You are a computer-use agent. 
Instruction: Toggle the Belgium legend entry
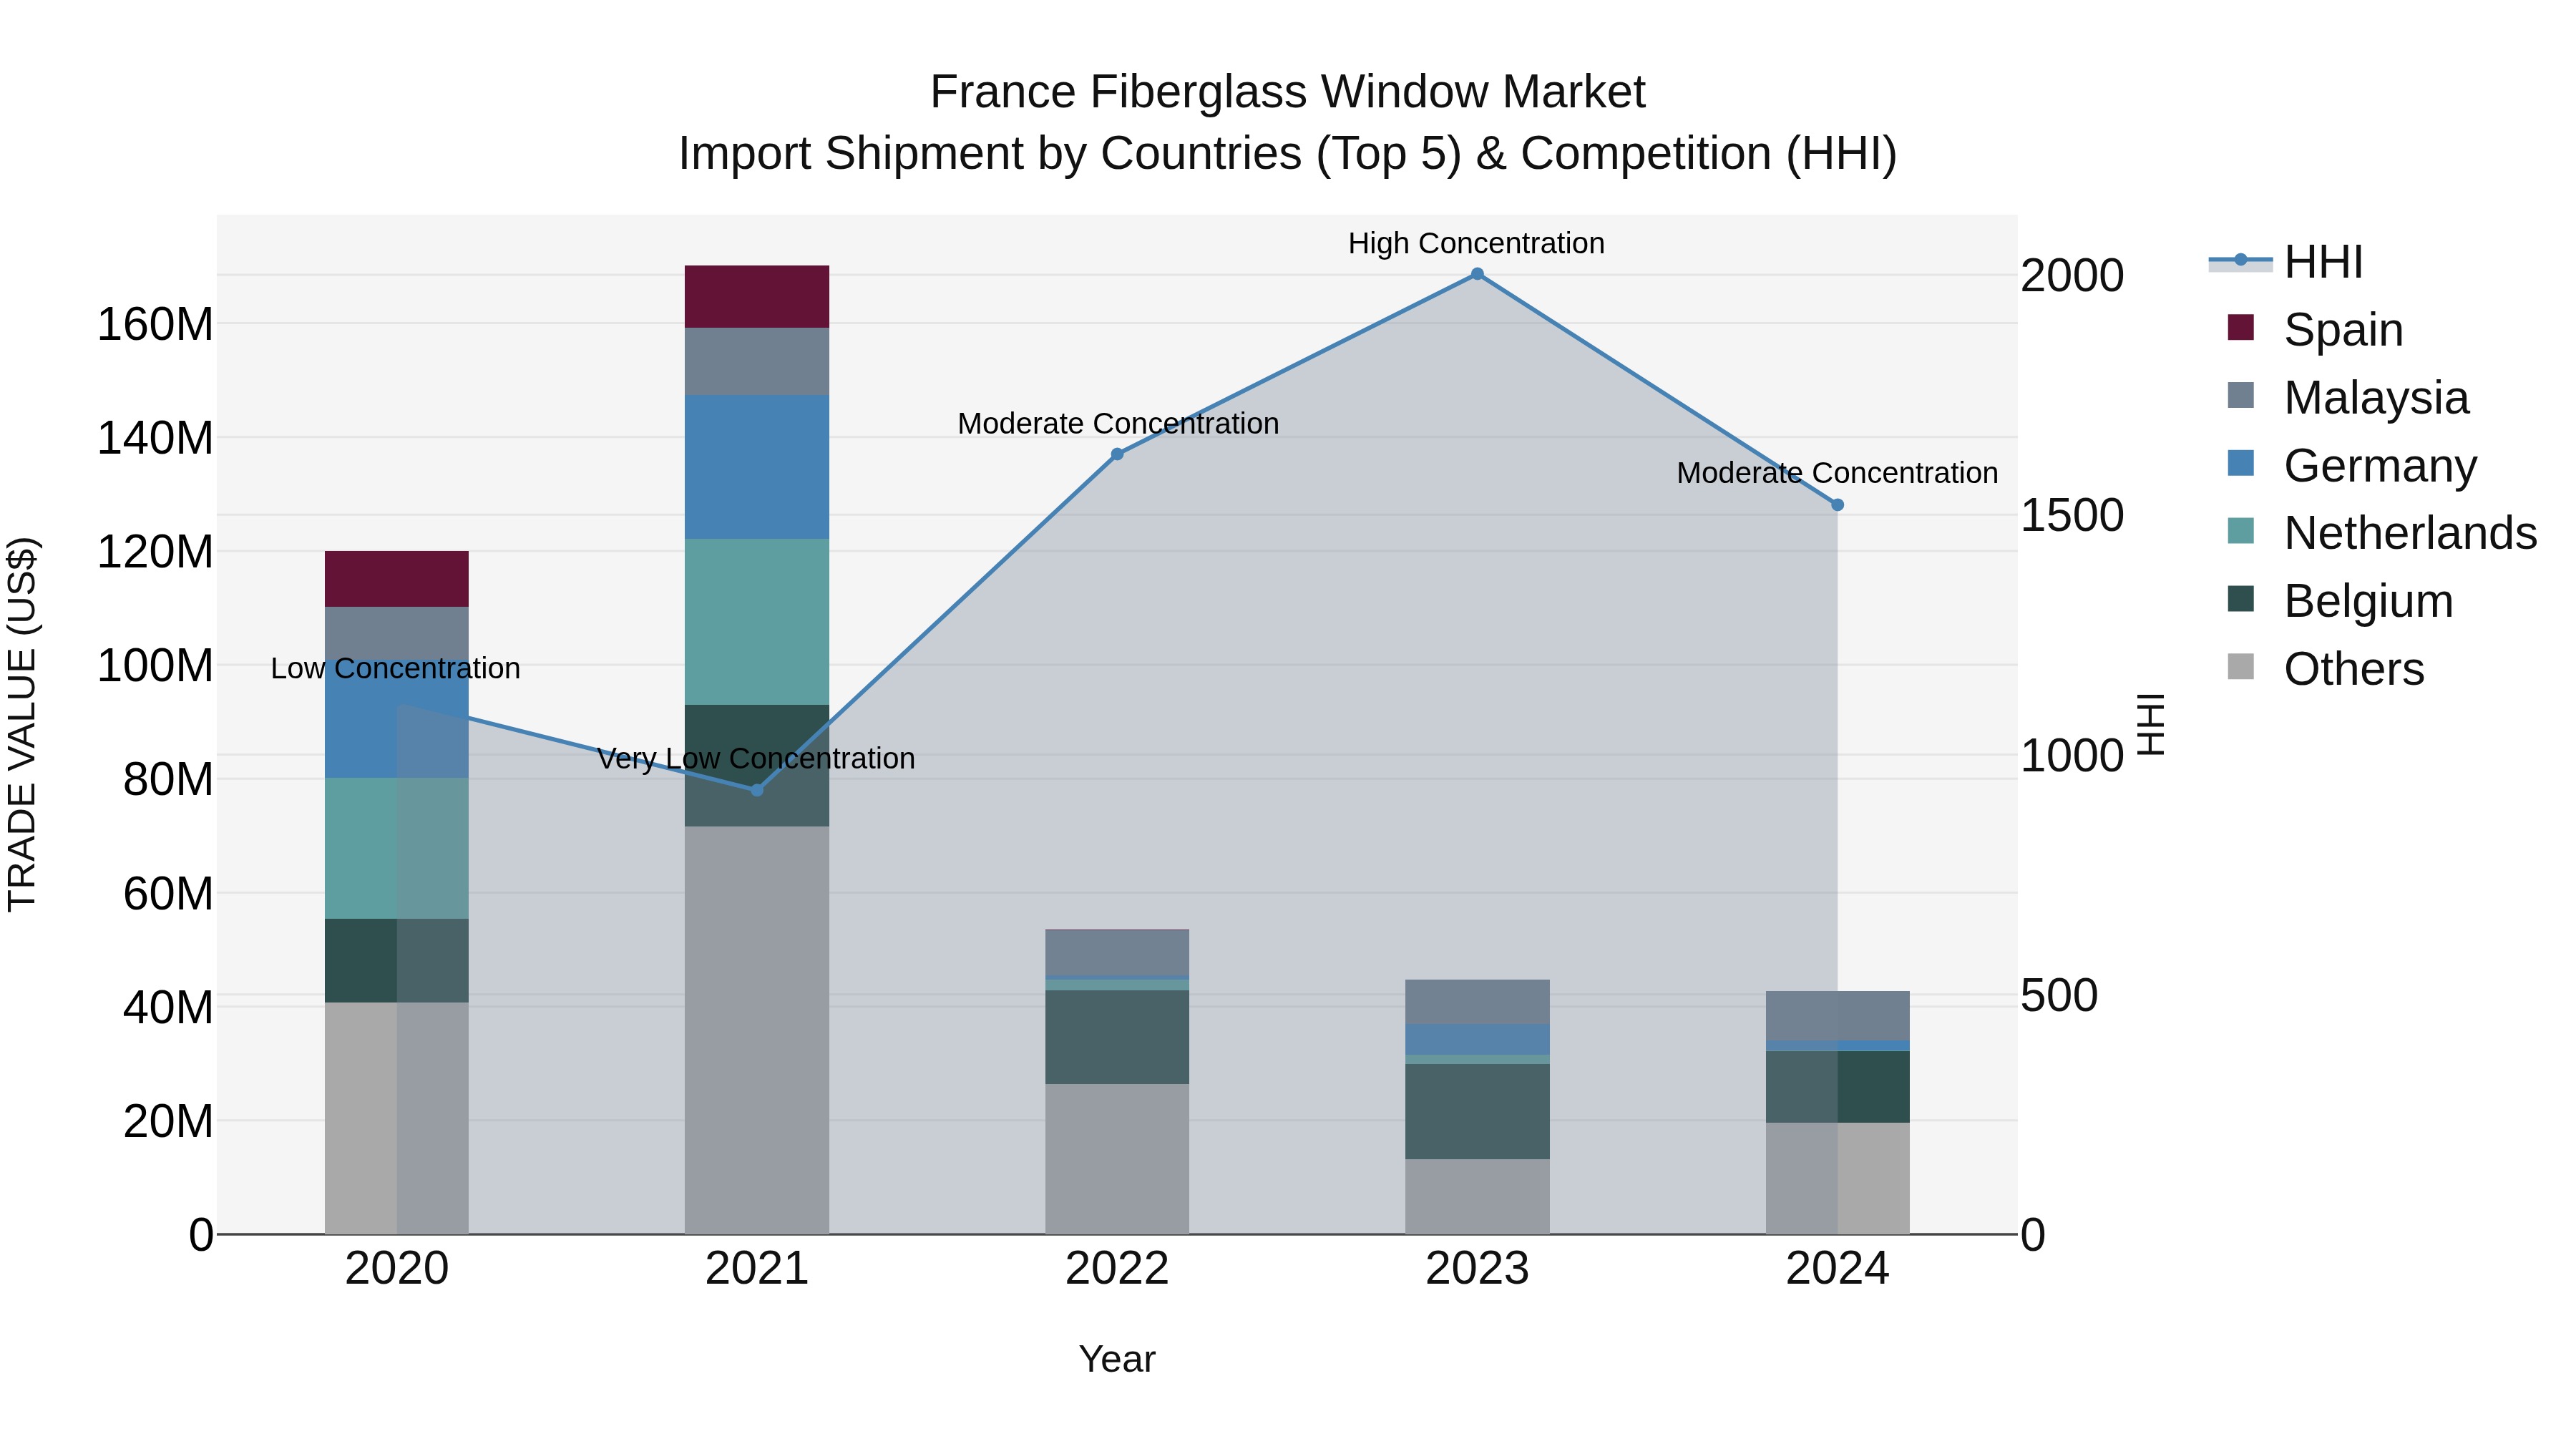[2340, 601]
